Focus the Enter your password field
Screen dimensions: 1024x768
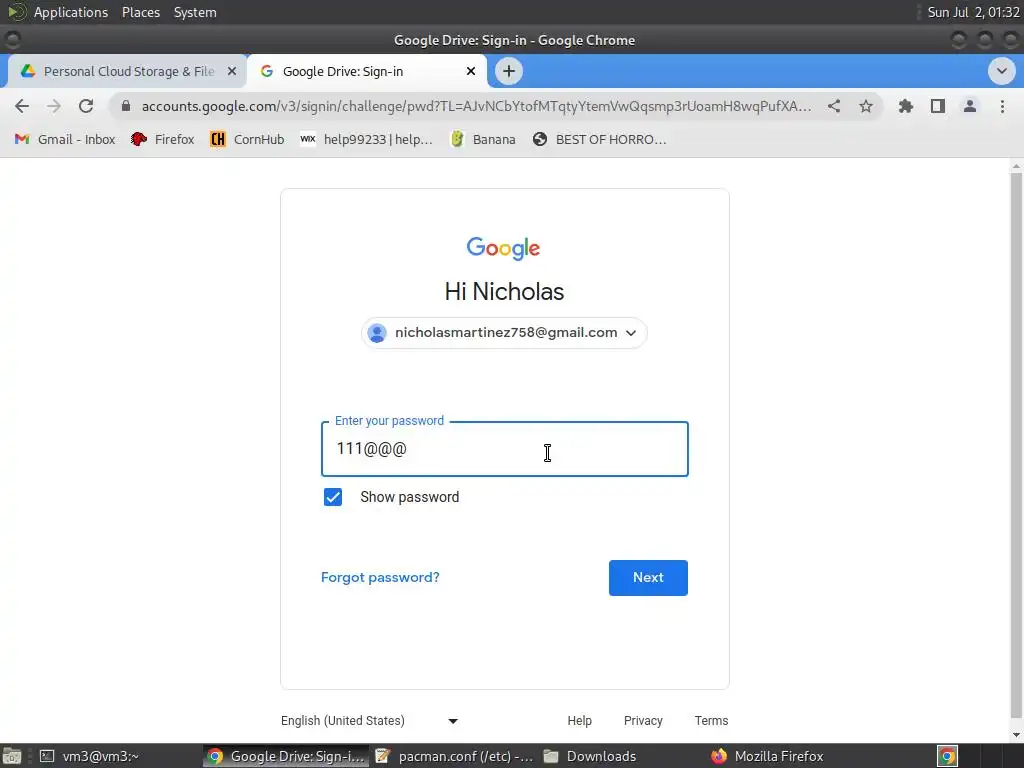[x=504, y=449]
